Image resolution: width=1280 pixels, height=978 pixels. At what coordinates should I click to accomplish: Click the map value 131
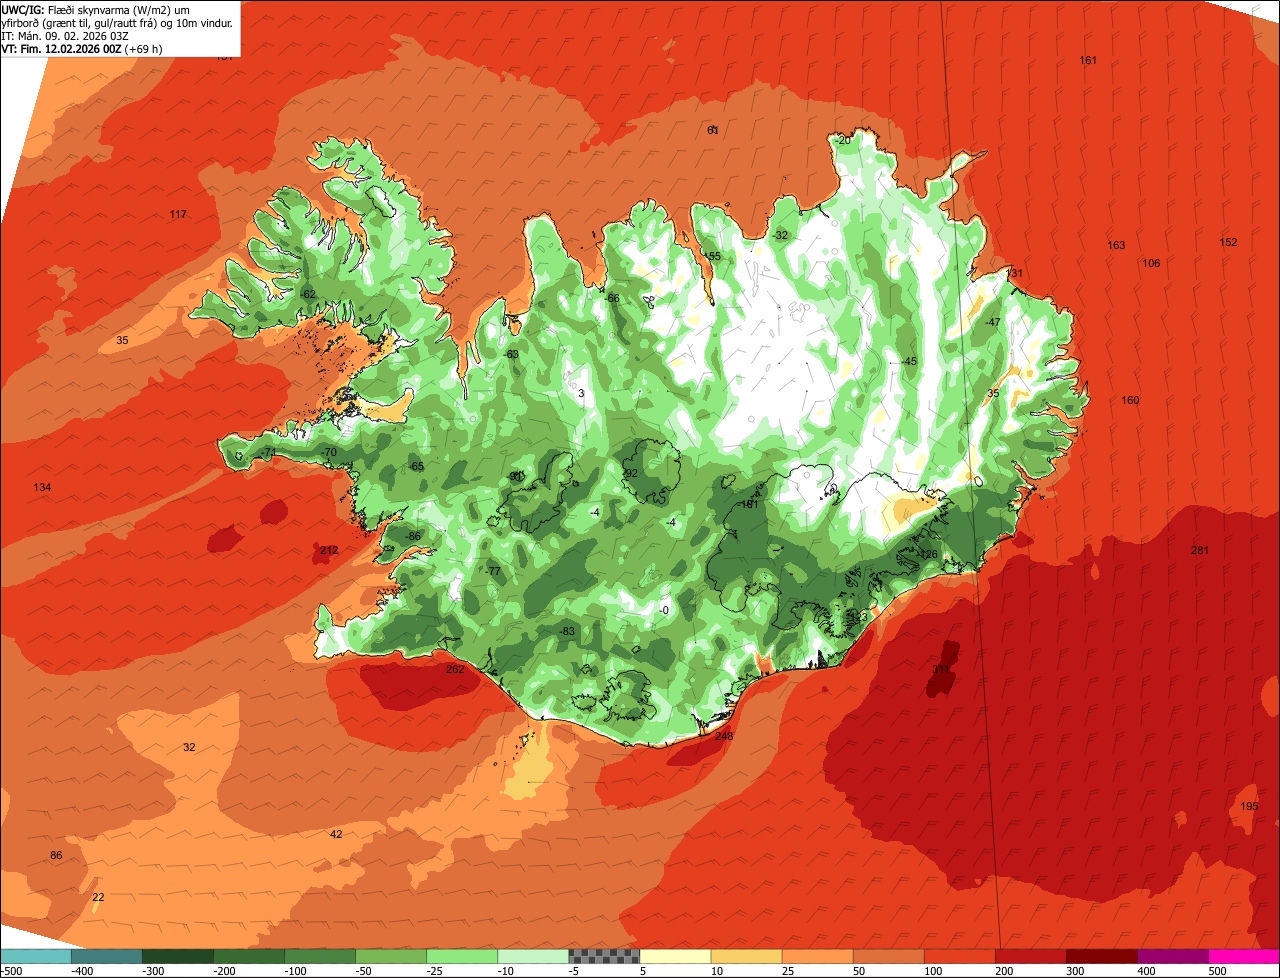(1015, 274)
